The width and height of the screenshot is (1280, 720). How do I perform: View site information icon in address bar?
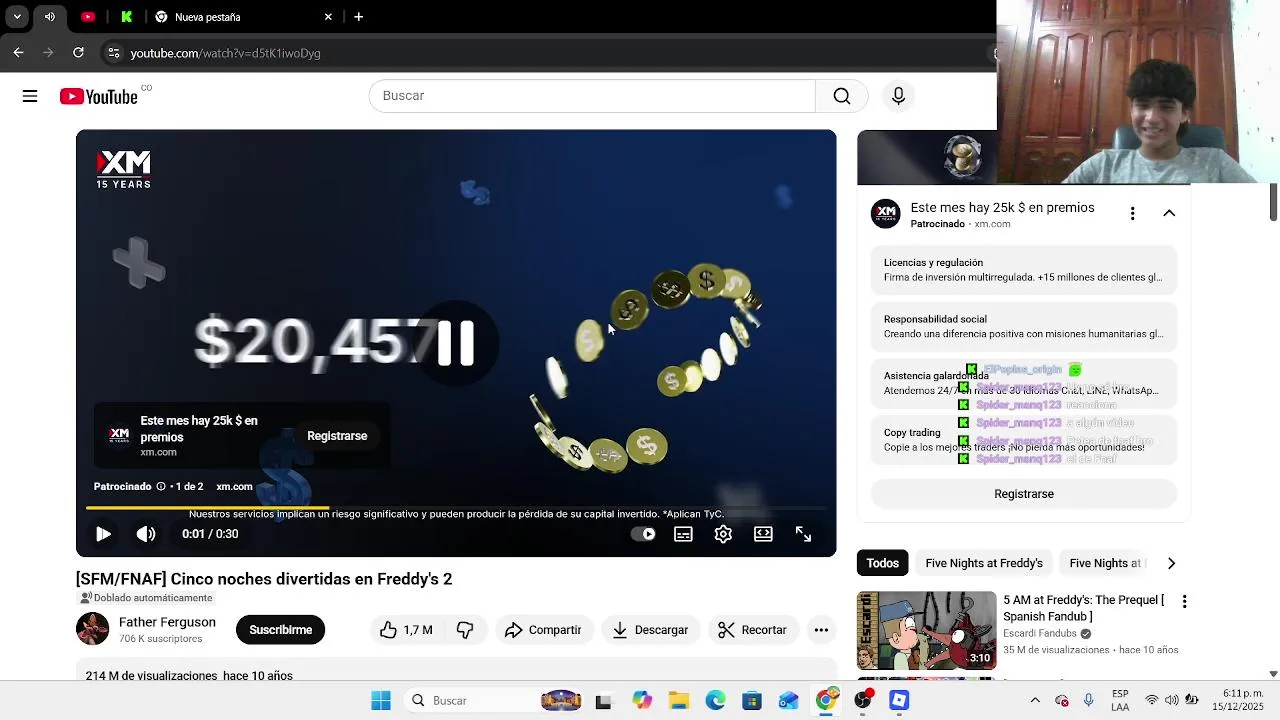point(114,53)
